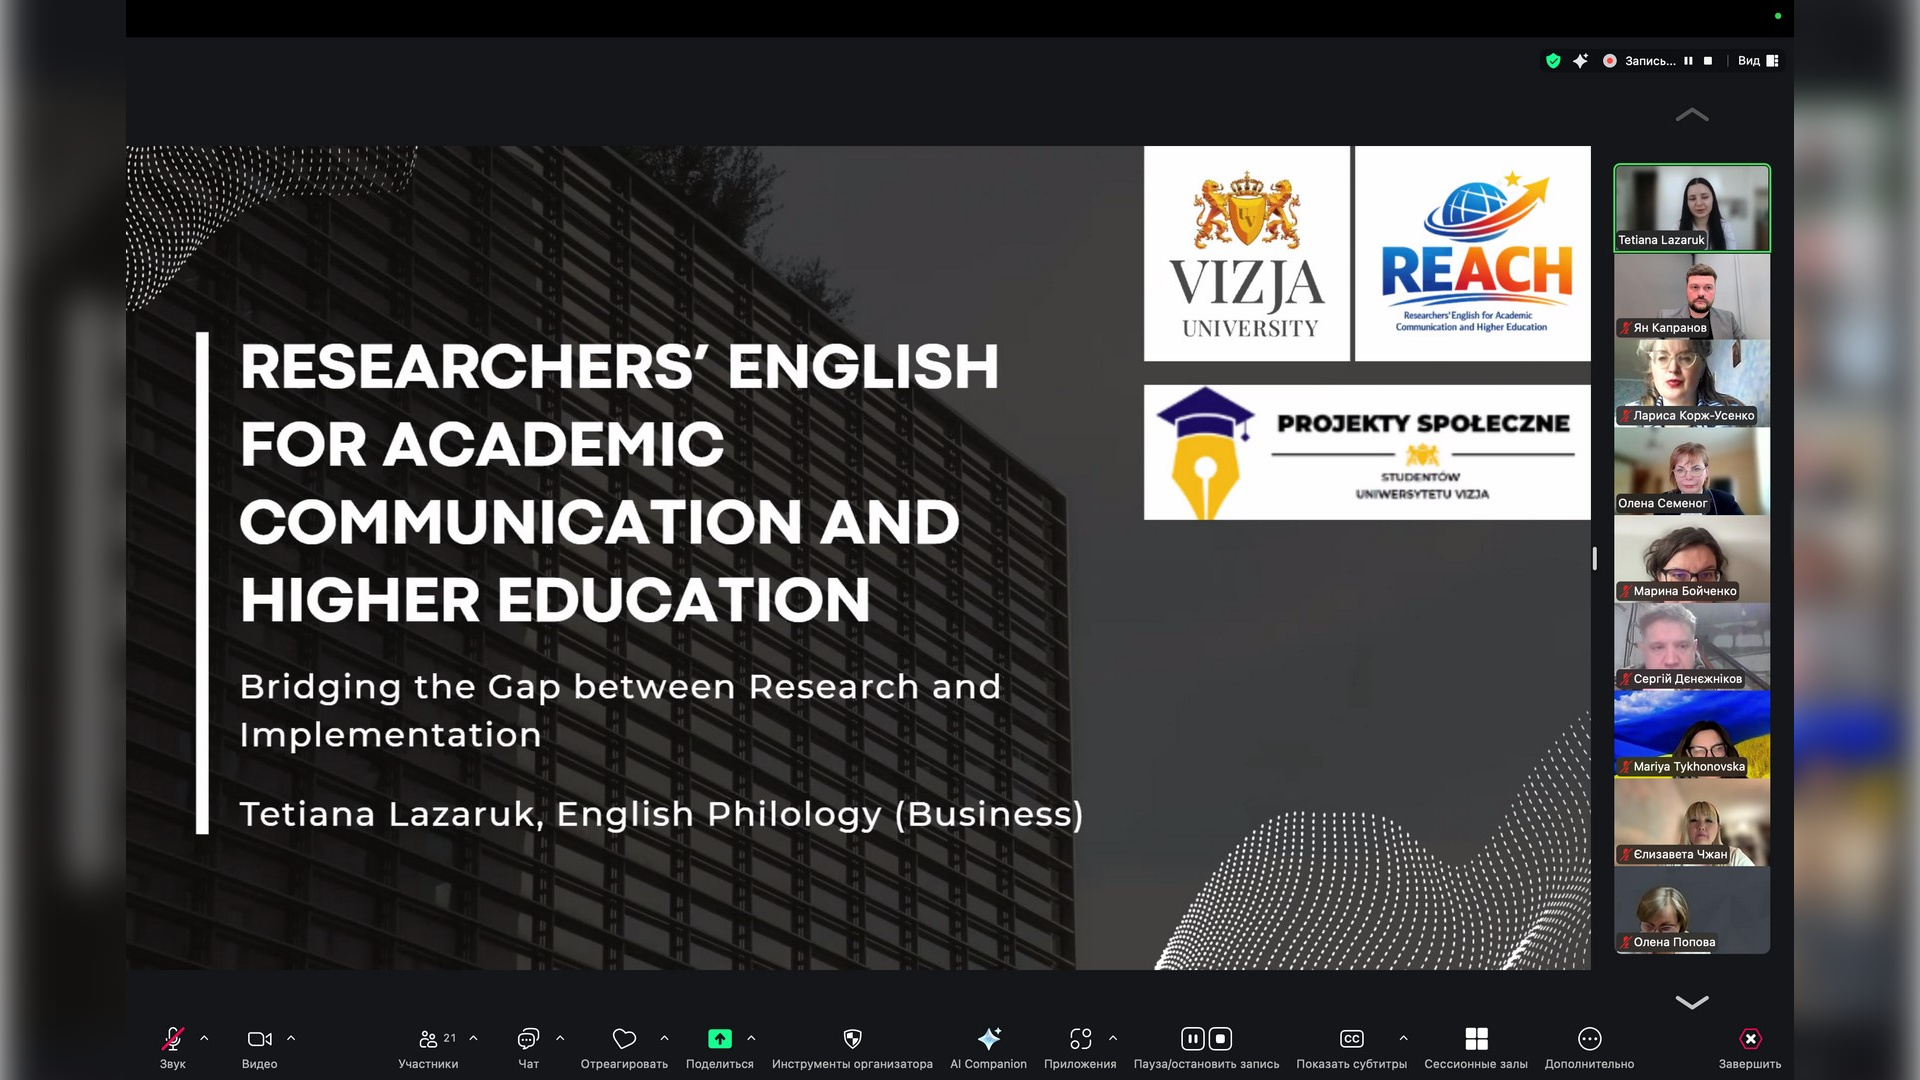
Task: Click the React heart icon
Action: click(624, 1039)
